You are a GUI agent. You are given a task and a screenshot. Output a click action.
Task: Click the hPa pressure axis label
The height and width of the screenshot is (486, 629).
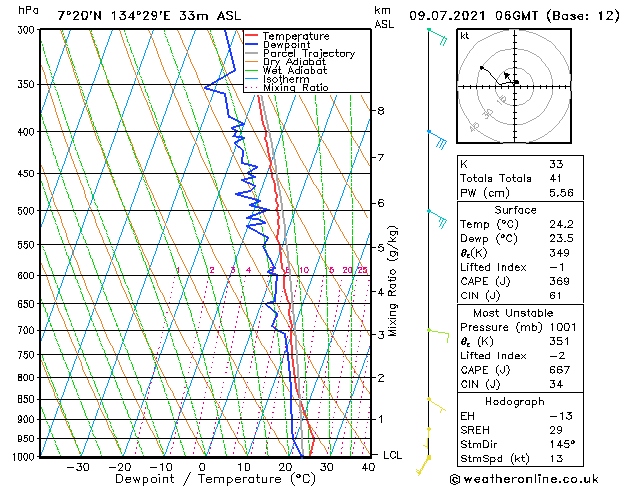pos(28,11)
